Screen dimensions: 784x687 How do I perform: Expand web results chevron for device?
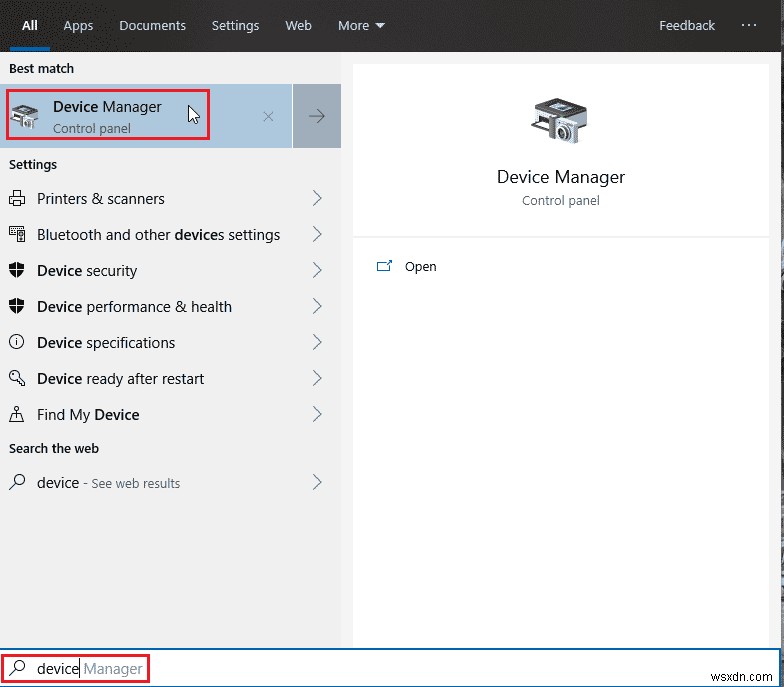(x=317, y=482)
